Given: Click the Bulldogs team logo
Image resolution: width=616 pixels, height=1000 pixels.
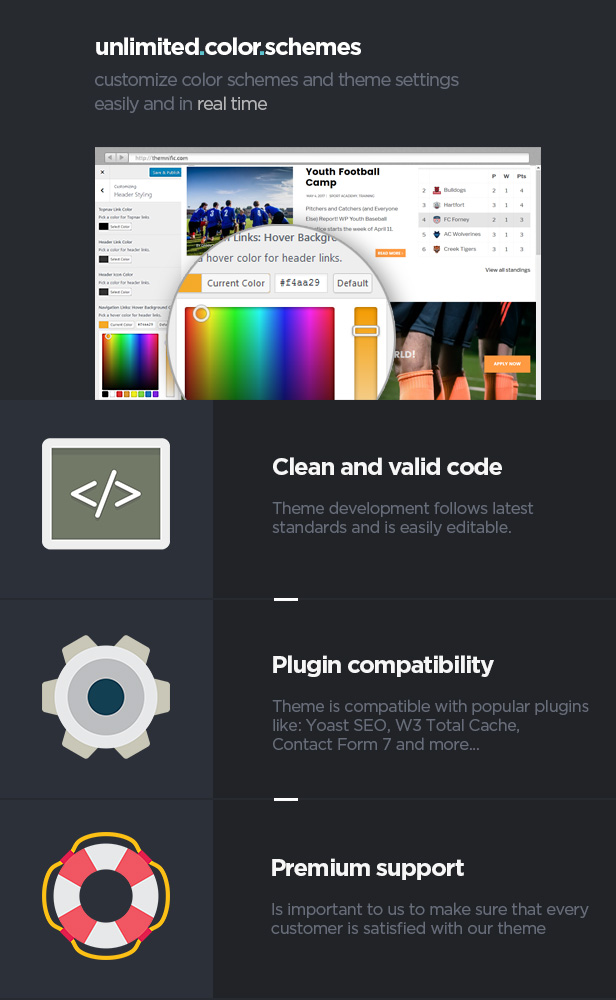Looking at the screenshot, I should pos(437,190).
